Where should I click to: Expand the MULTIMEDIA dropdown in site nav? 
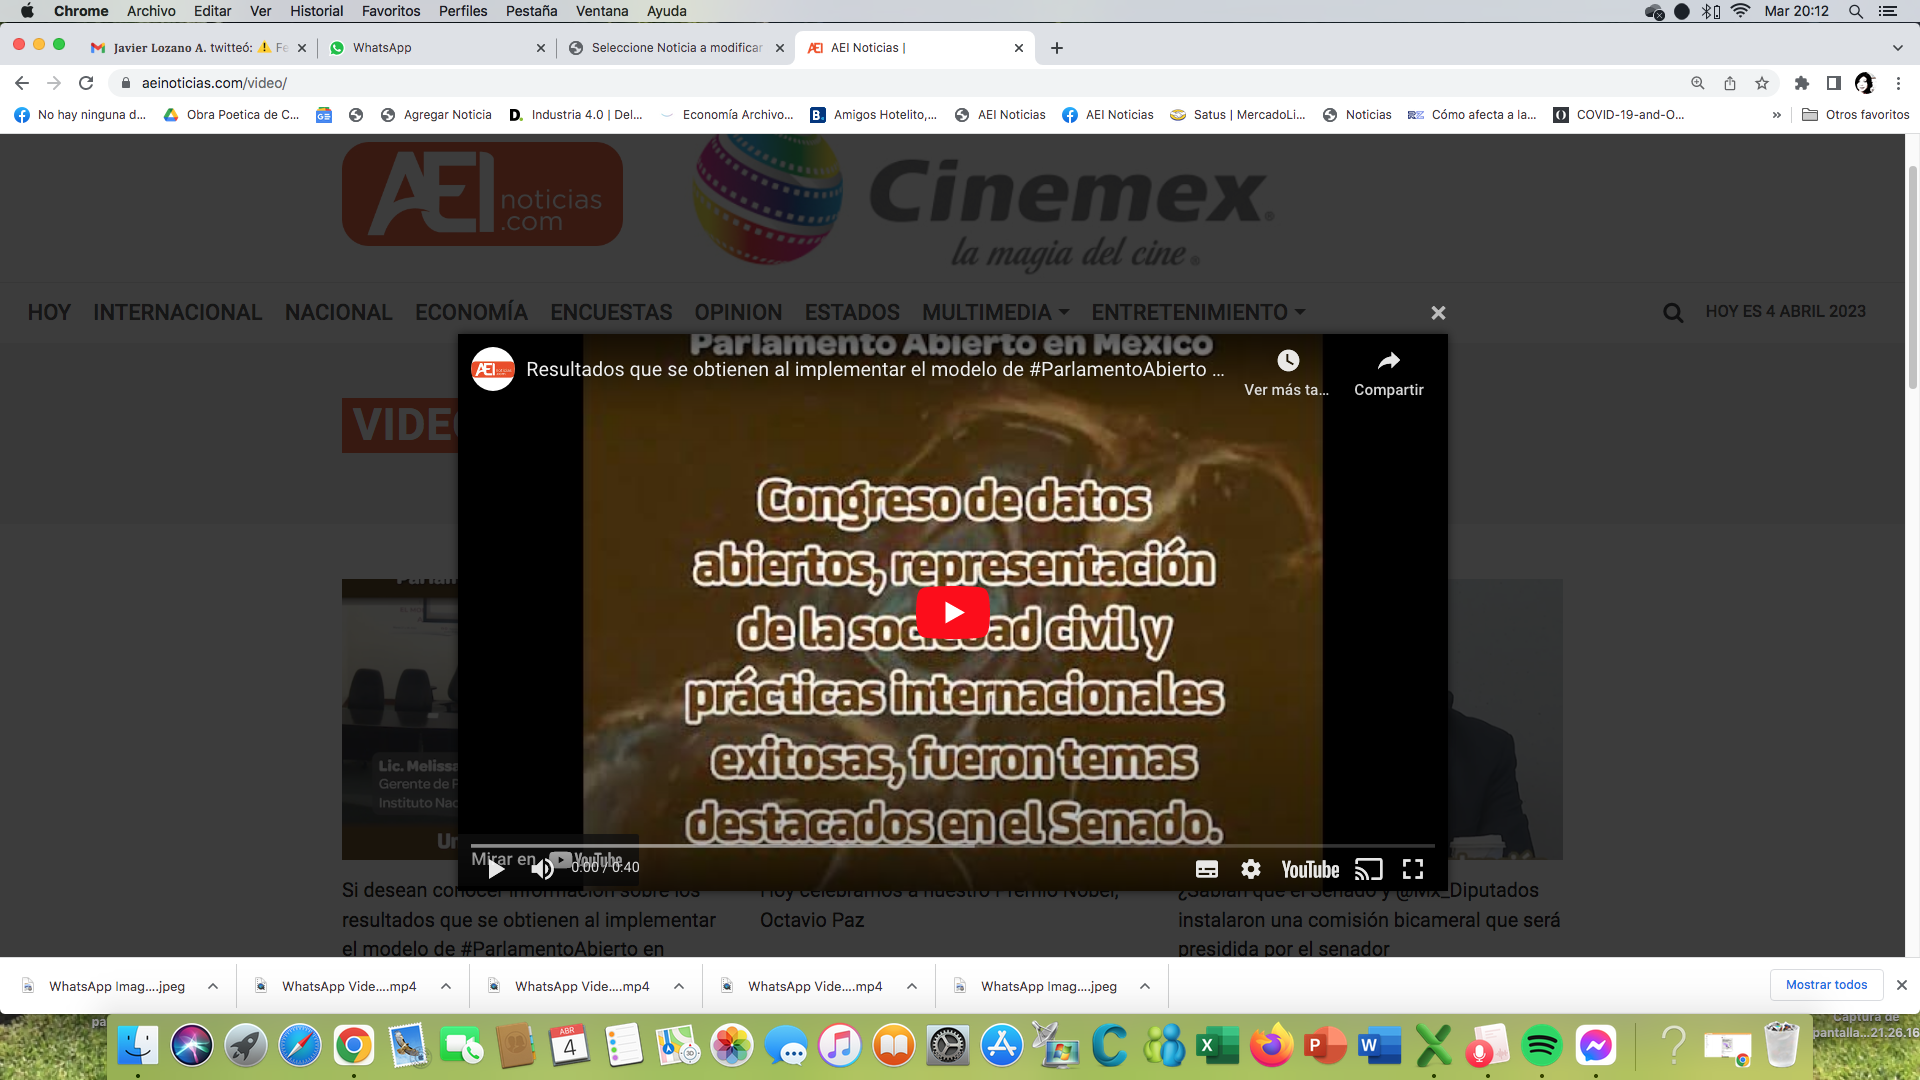(995, 312)
